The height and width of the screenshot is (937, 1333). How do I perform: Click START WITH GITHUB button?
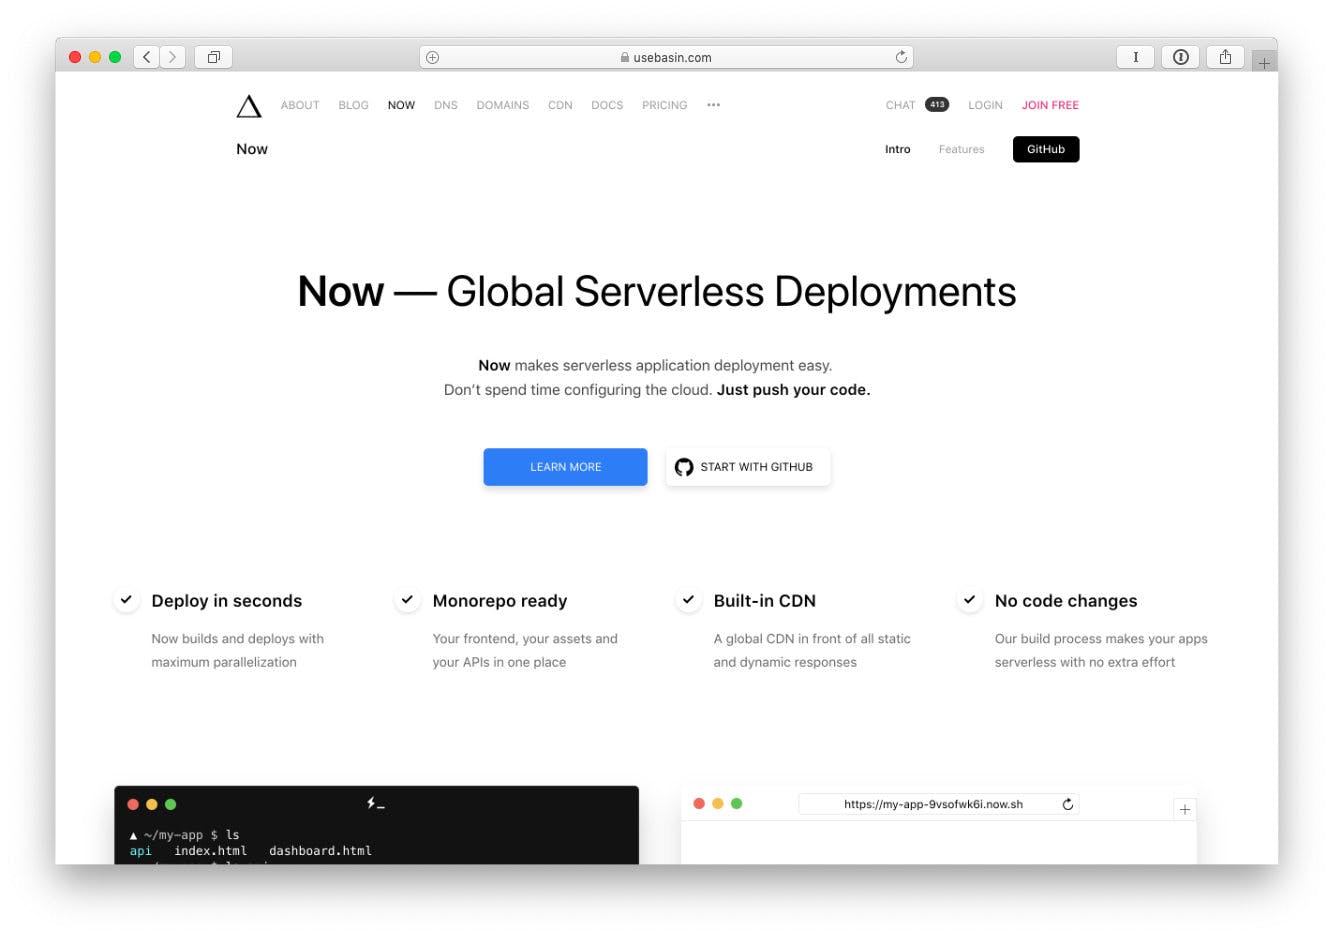click(x=748, y=467)
